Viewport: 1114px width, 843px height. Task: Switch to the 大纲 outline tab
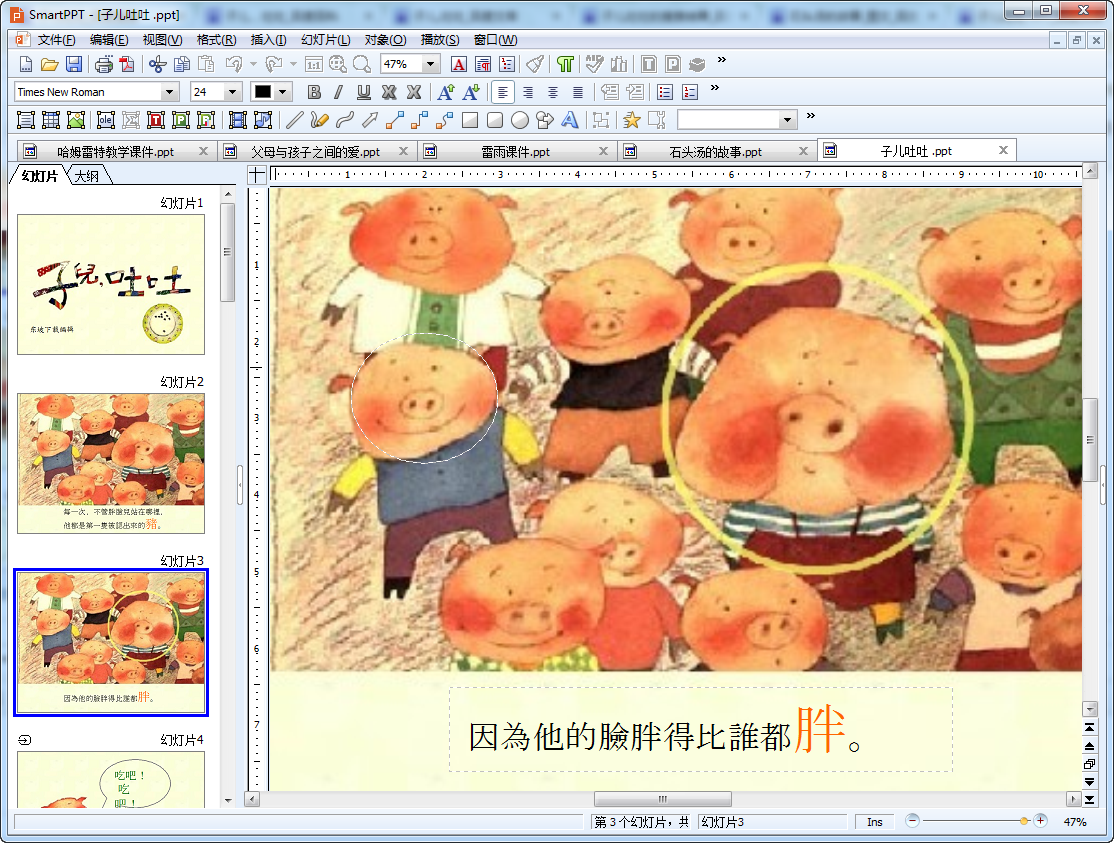[x=87, y=175]
